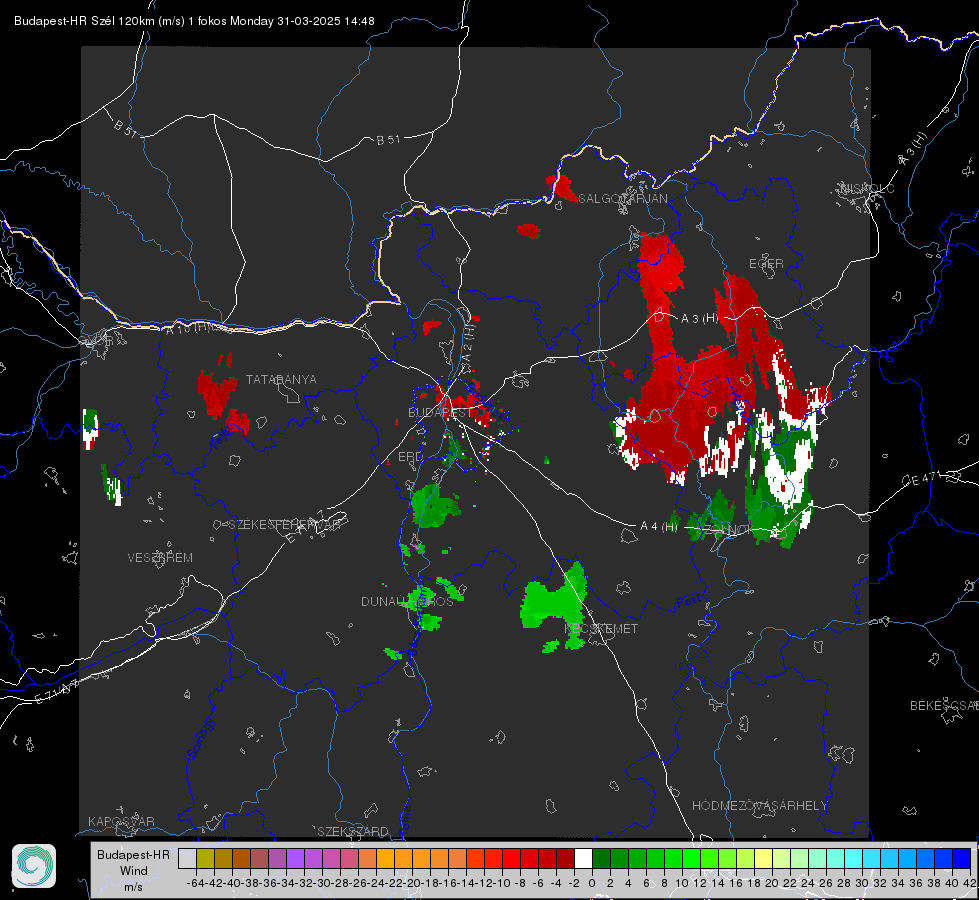Click the SZEKSZÁRD city label
The height and width of the screenshot is (900, 979).
[353, 831]
